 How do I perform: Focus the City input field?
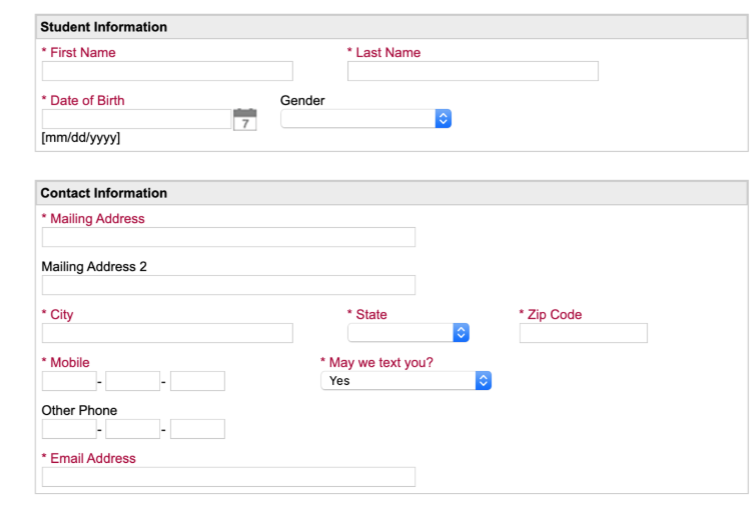(167, 333)
